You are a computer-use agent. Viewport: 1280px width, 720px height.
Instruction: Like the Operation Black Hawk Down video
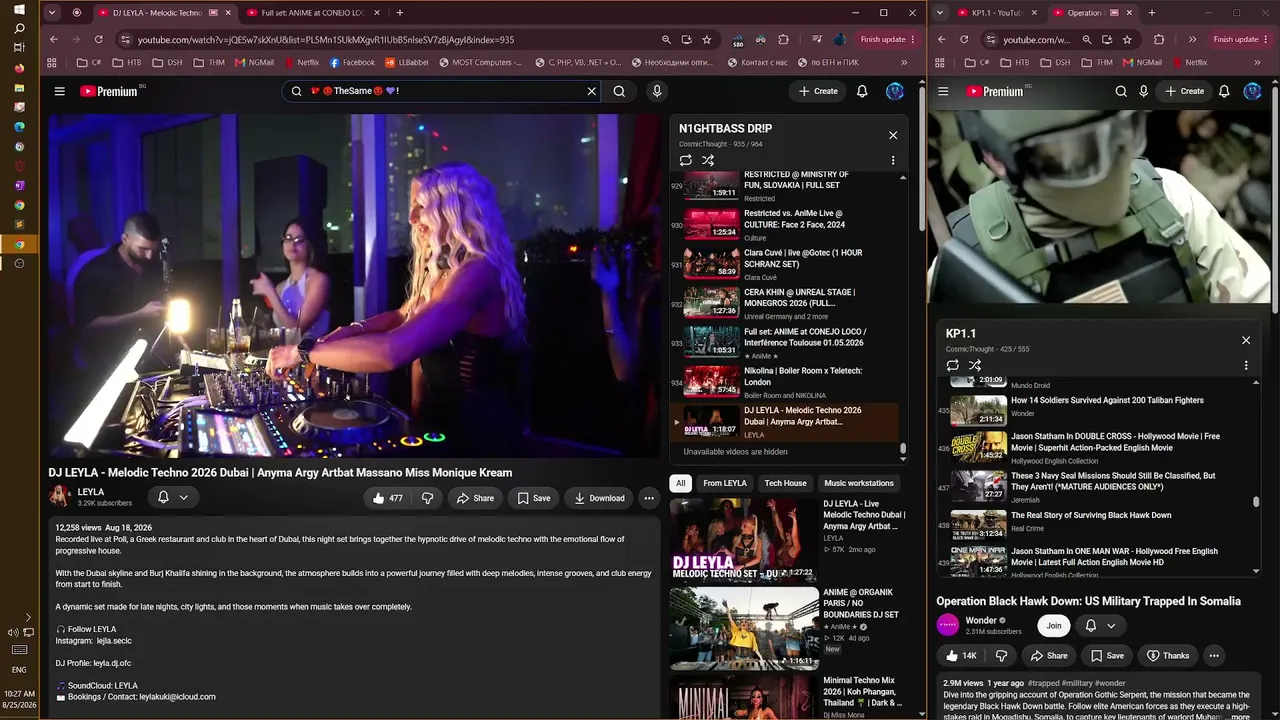click(x=961, y=656)
